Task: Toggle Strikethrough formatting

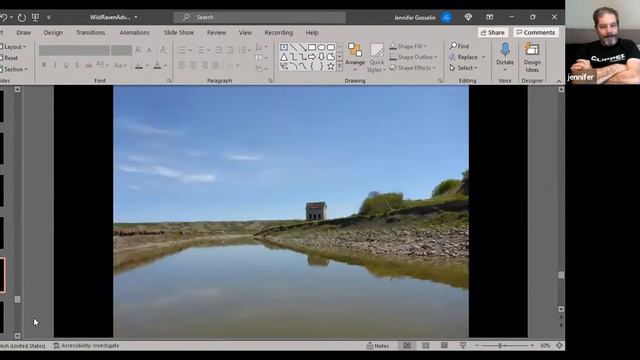Action: click(x=88, y=65)
